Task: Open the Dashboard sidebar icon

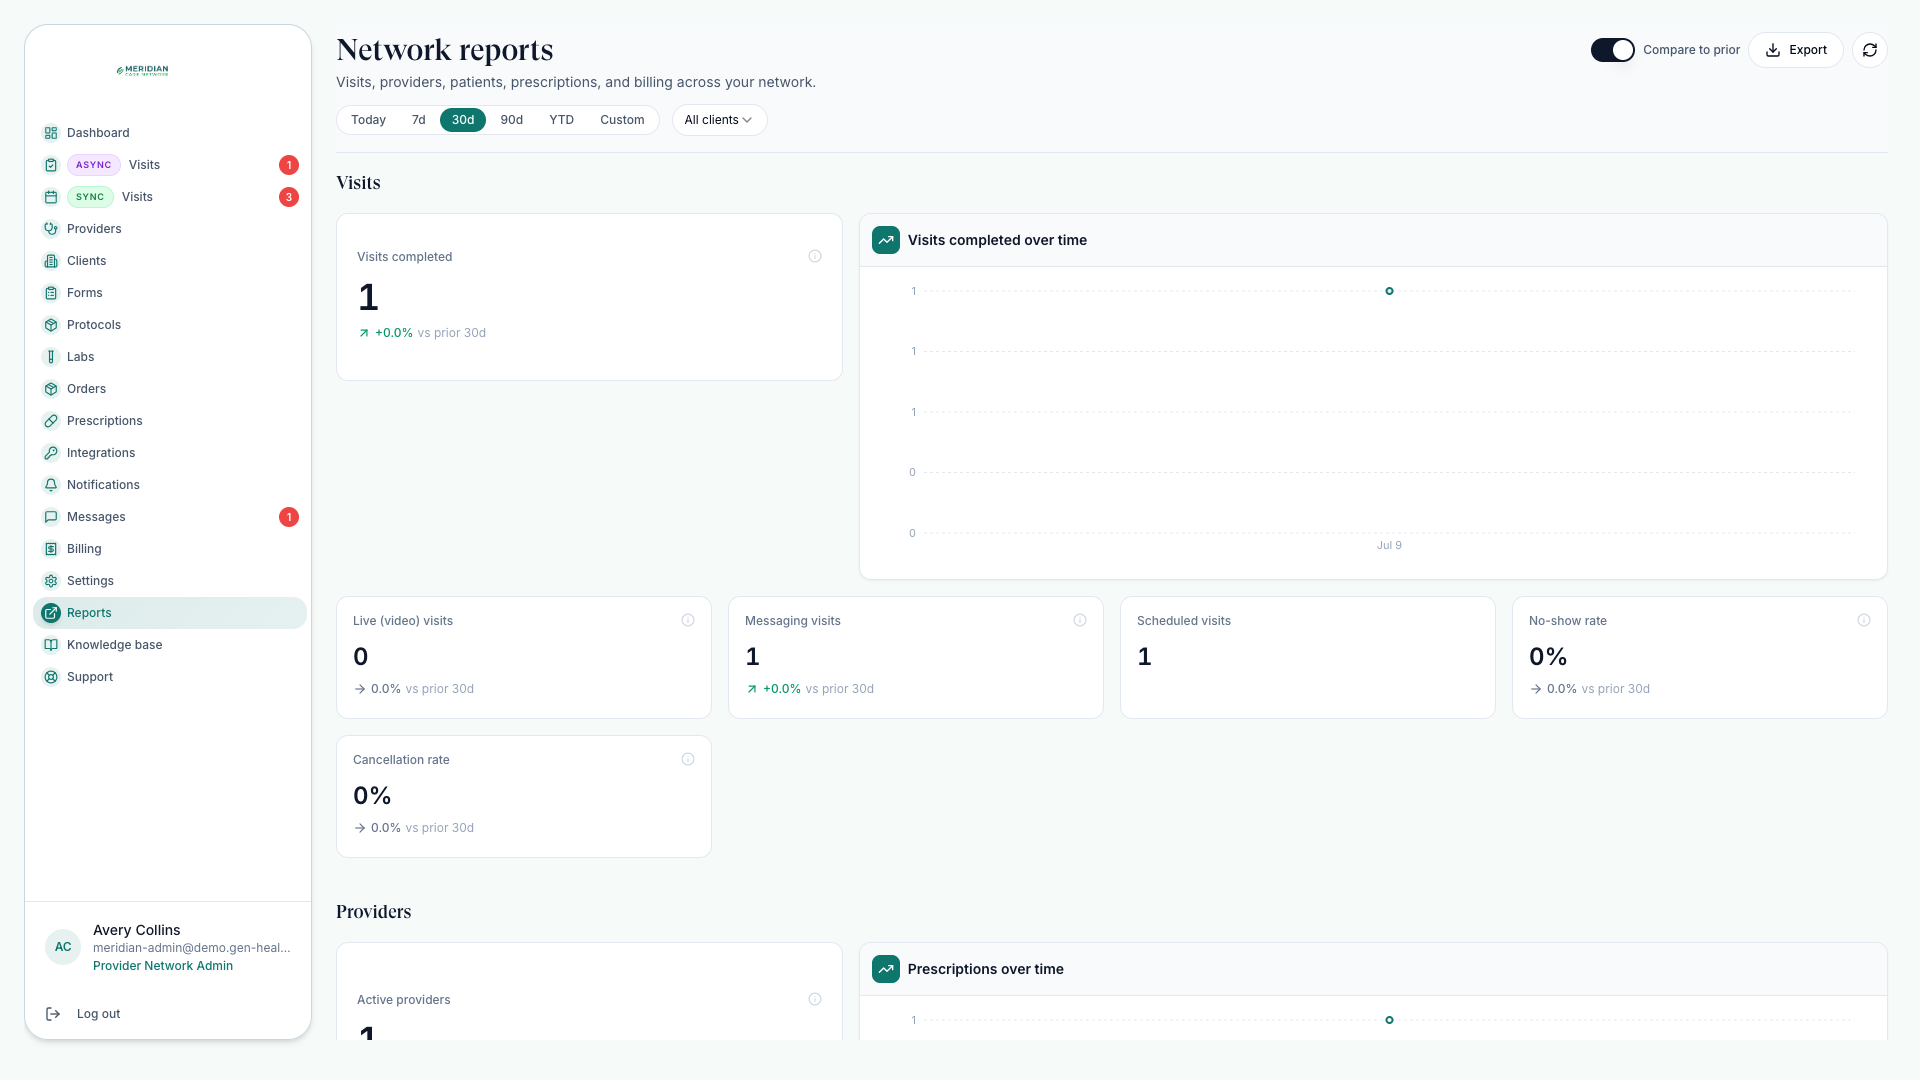Action: point(51,133)
